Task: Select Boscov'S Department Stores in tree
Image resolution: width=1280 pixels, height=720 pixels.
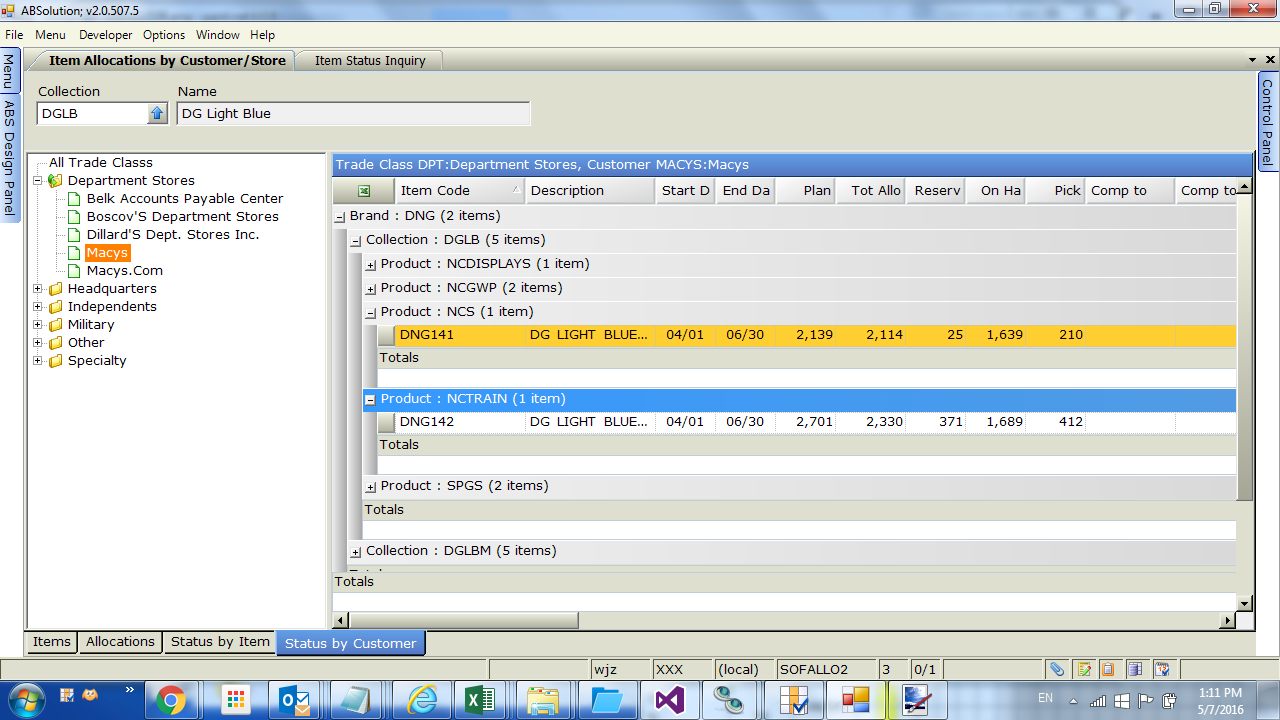Action: click(x=183, y=217)
